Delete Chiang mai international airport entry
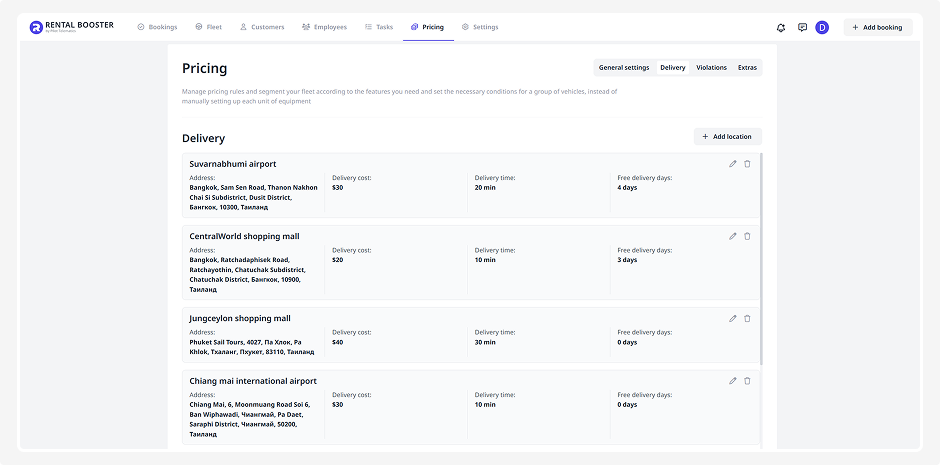Screen dimensions: 940x465 tap(747, 381)
